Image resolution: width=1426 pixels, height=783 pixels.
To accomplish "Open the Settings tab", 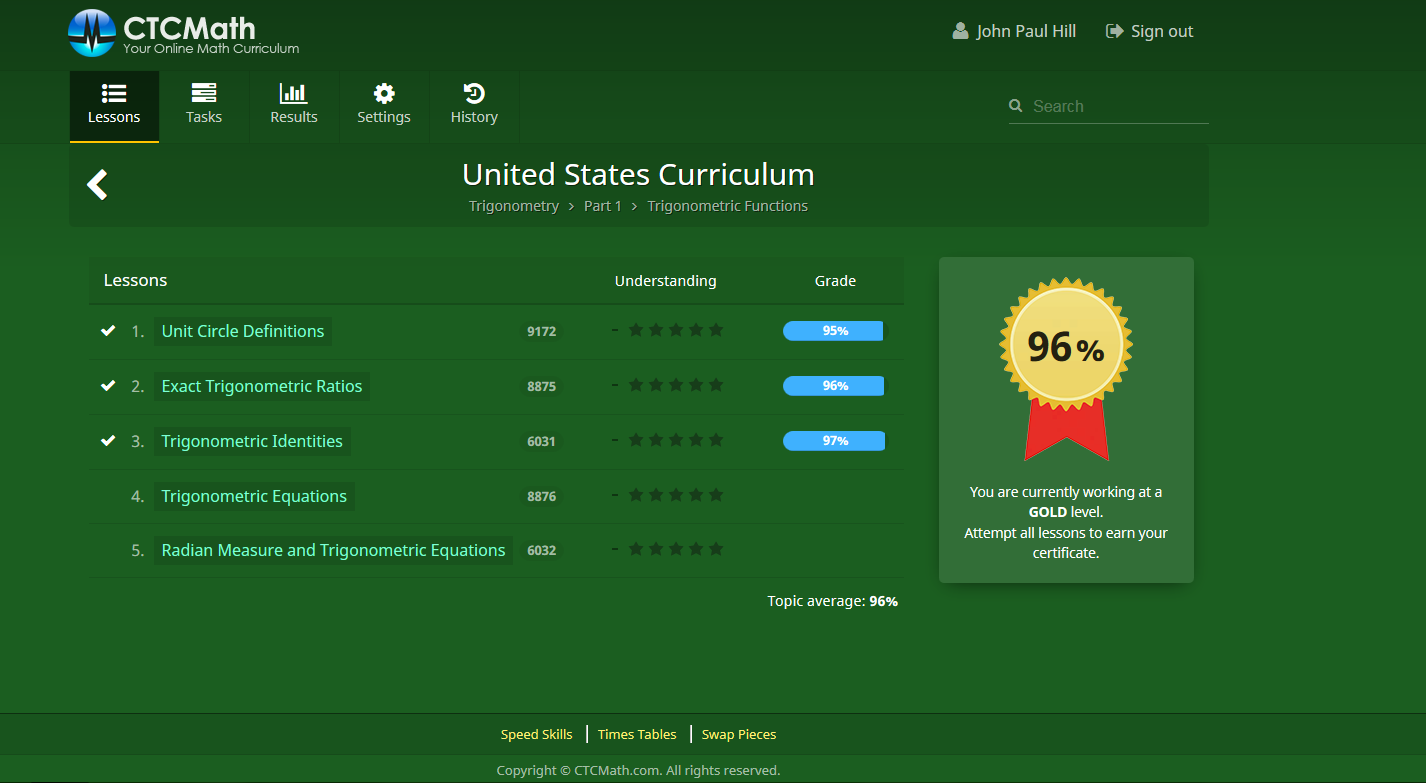I will coord(384,106).
